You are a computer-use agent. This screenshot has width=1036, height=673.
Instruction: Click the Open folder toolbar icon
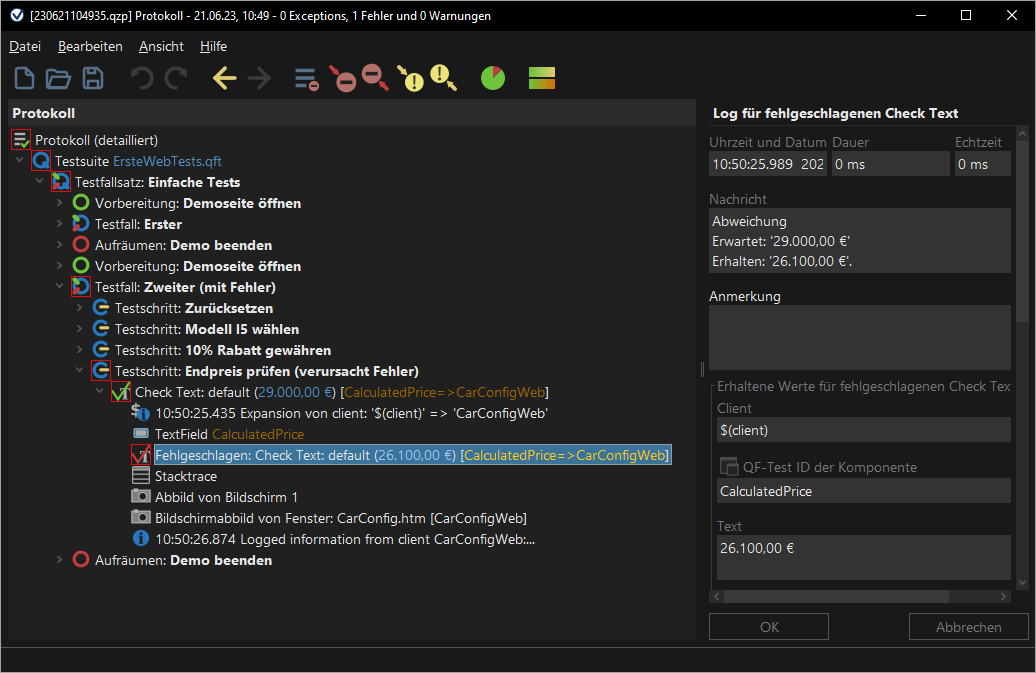tap(58, 79)
